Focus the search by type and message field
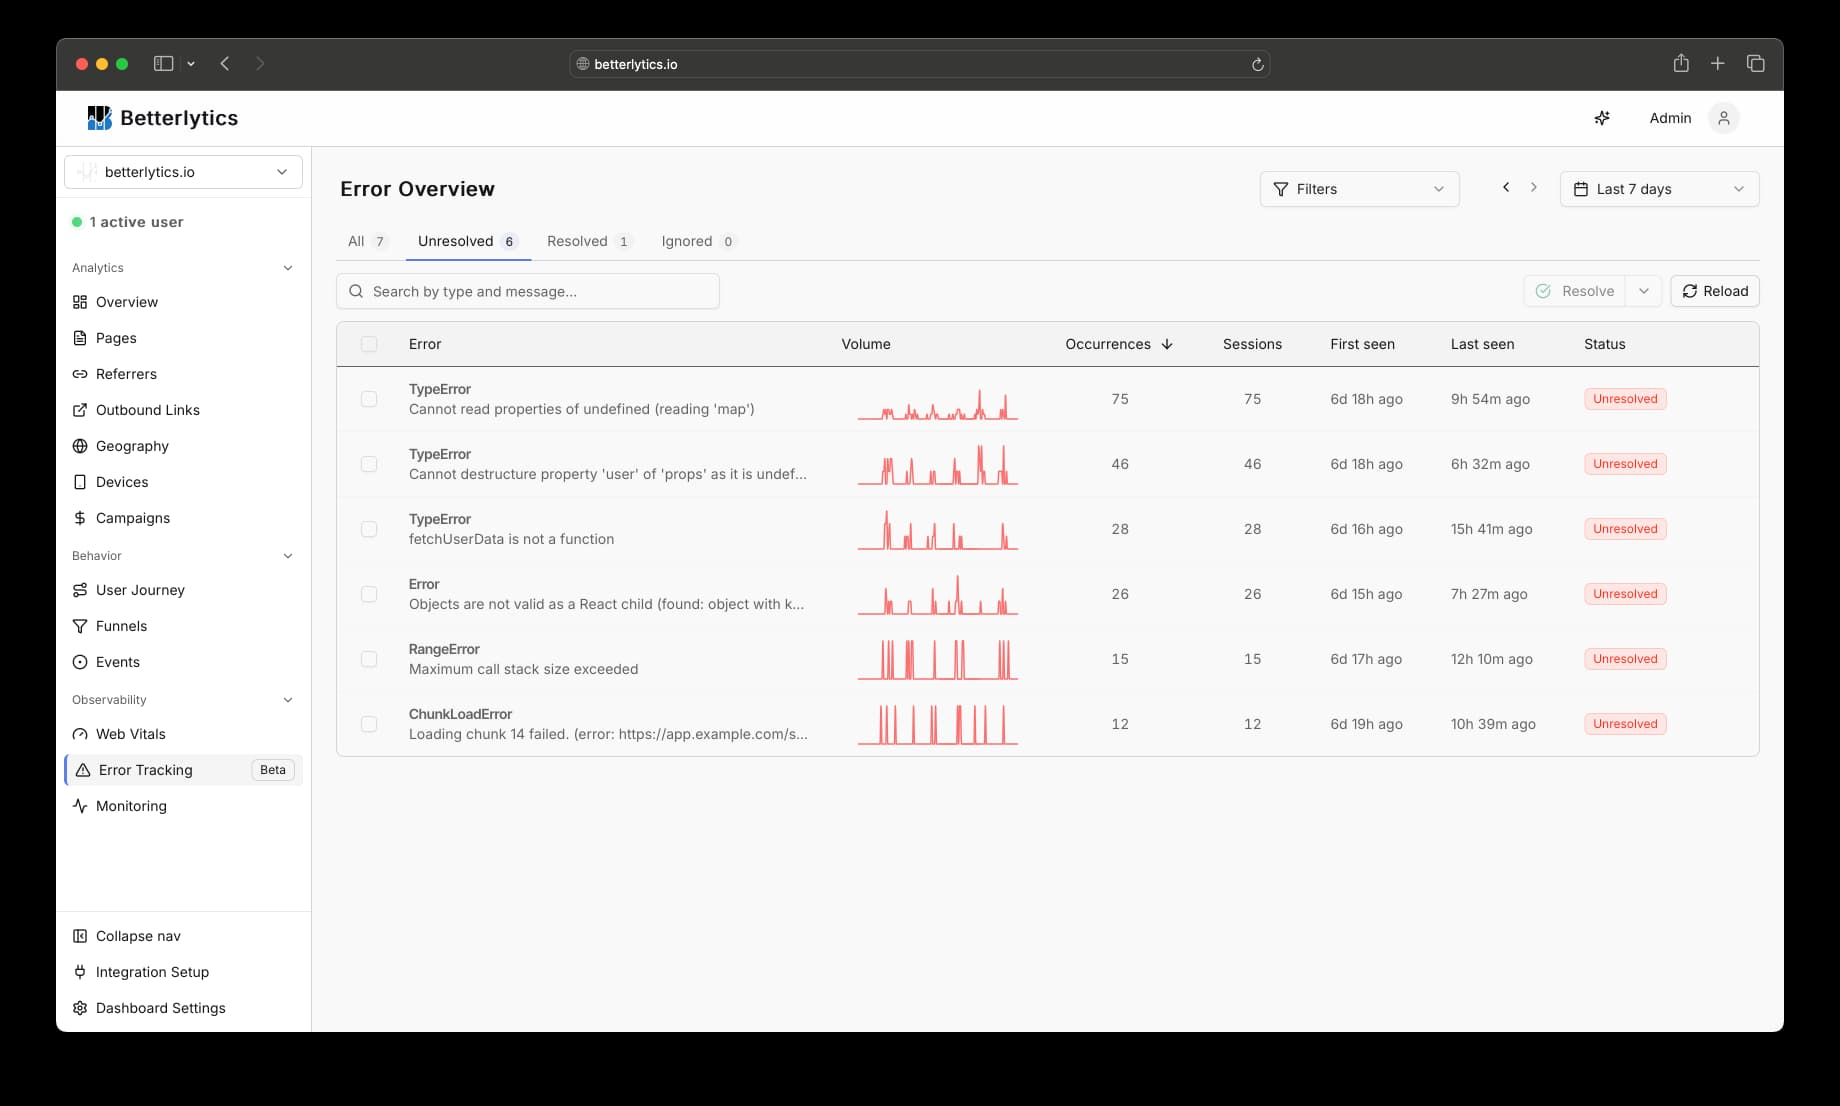This screenshot has width=1840, height=1106. coord(528,291)
